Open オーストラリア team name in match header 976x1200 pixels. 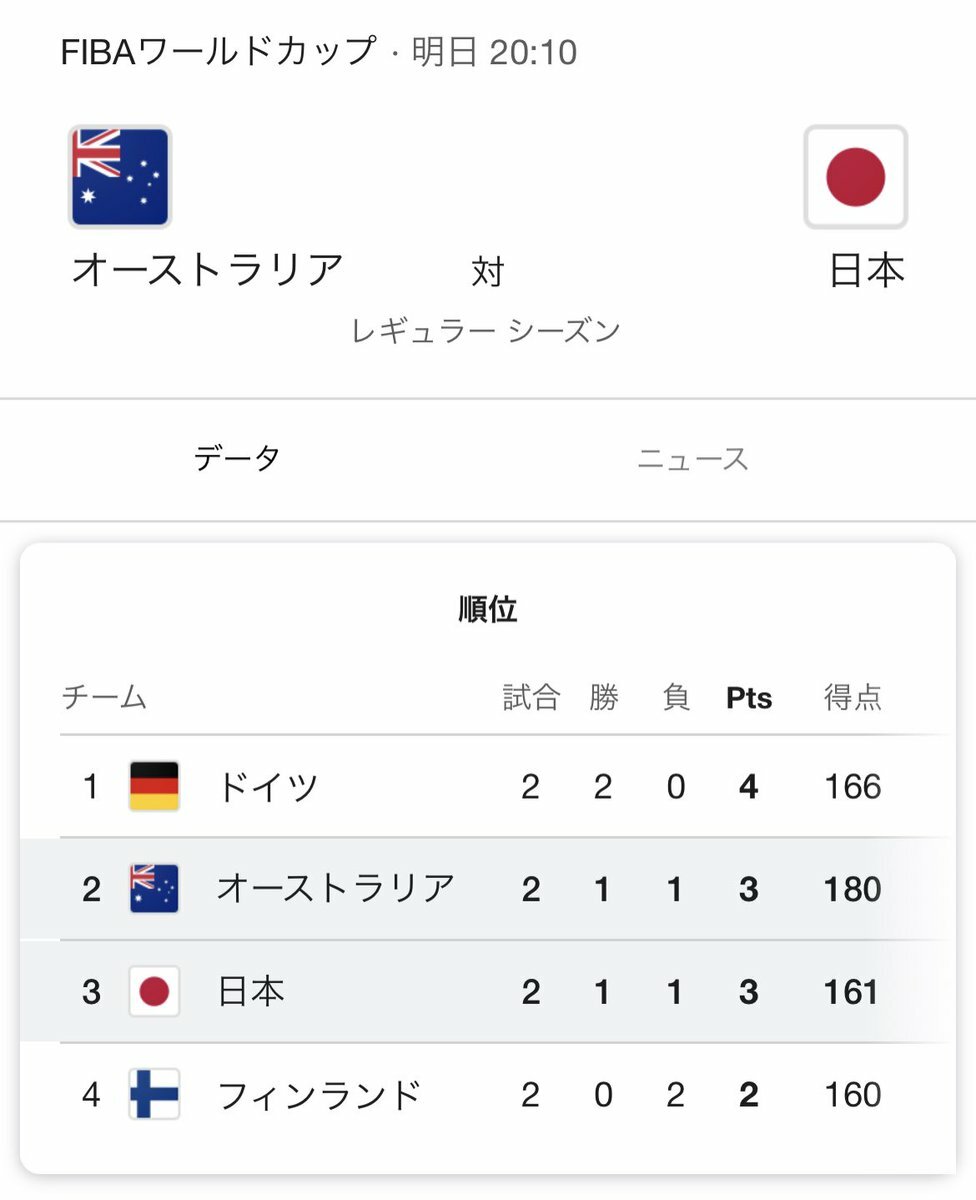click(x=208, y=270)
